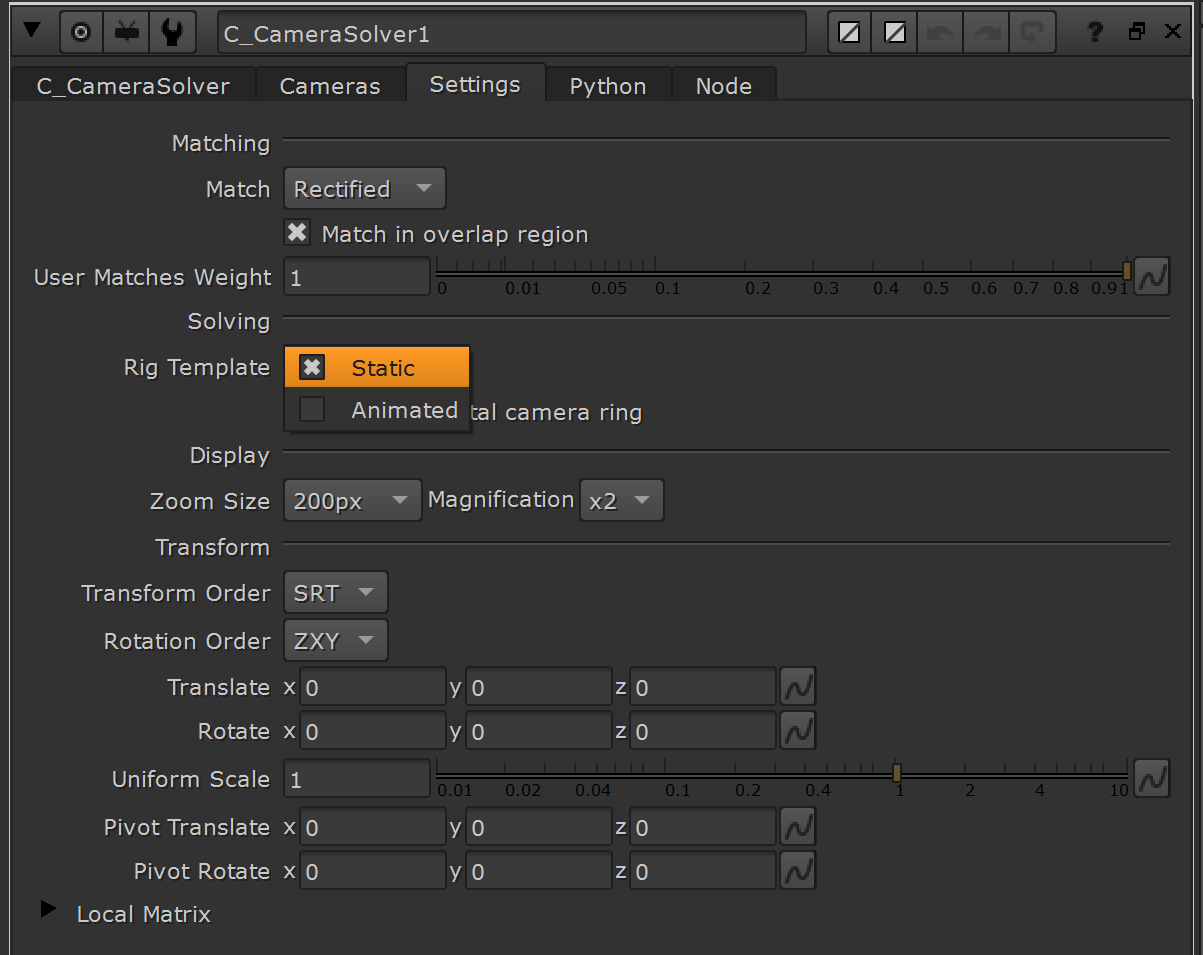Click the Pivot Rotate x field
Viewport: 1203px width, 955px height.
[x=373, y=871]
